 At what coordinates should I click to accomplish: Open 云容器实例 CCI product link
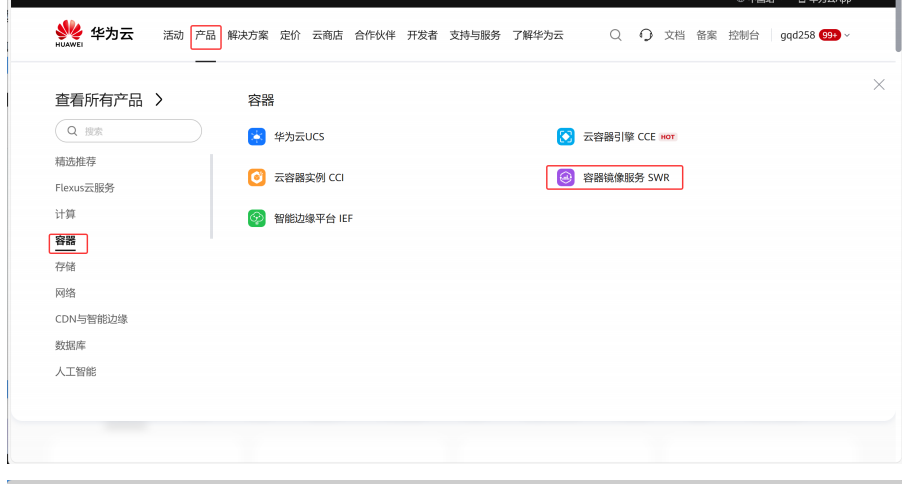pyautogui.click(x=309, y=177)
